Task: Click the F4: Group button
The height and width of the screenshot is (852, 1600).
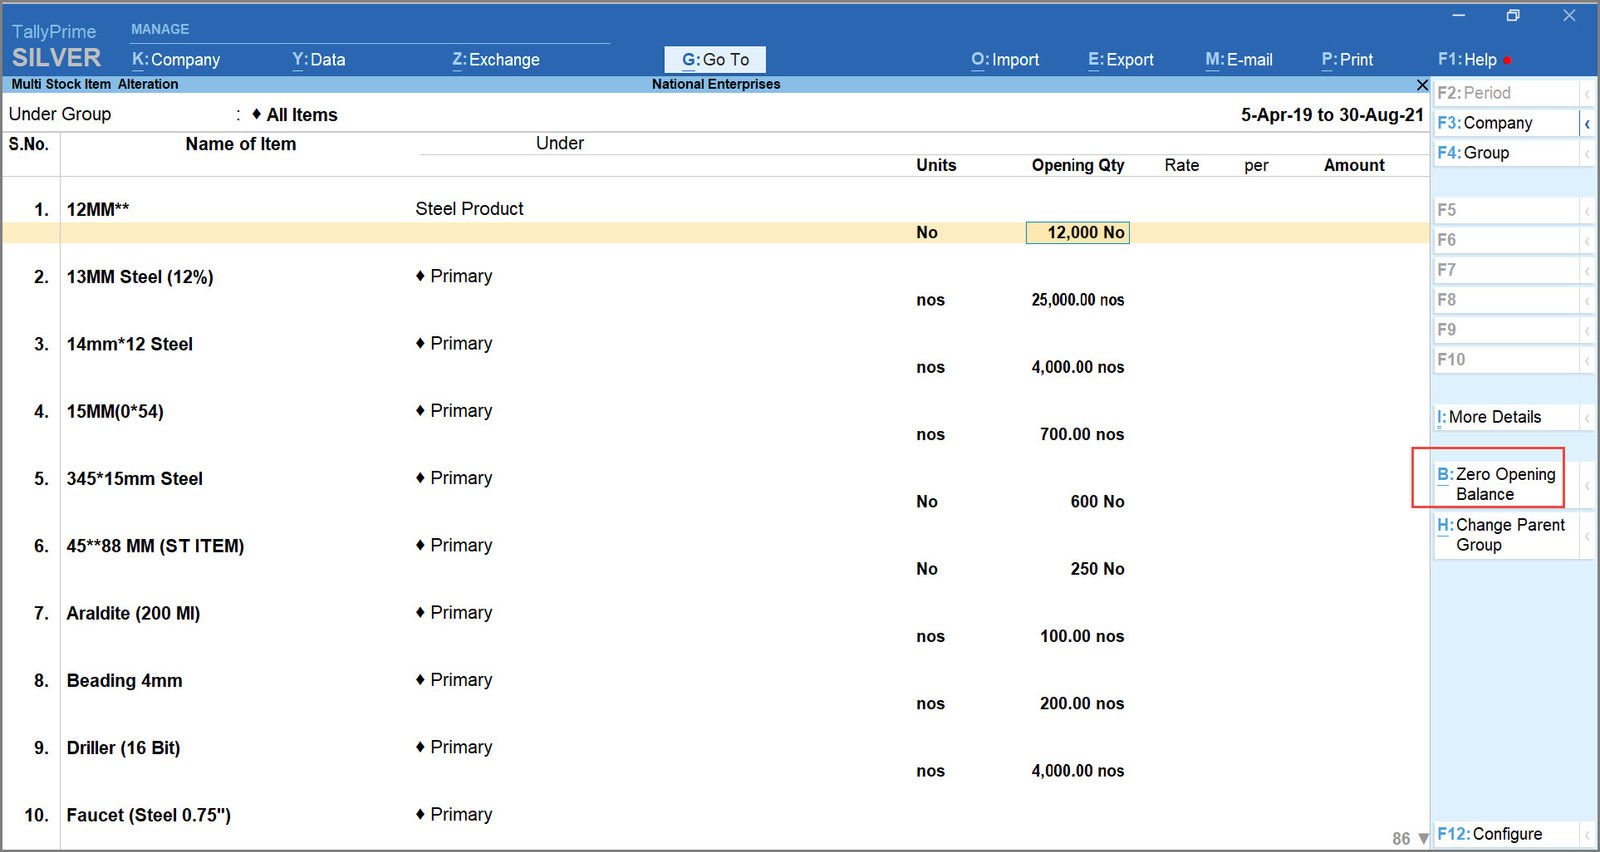Action: pyautogui.click(x=1506, y=153)
